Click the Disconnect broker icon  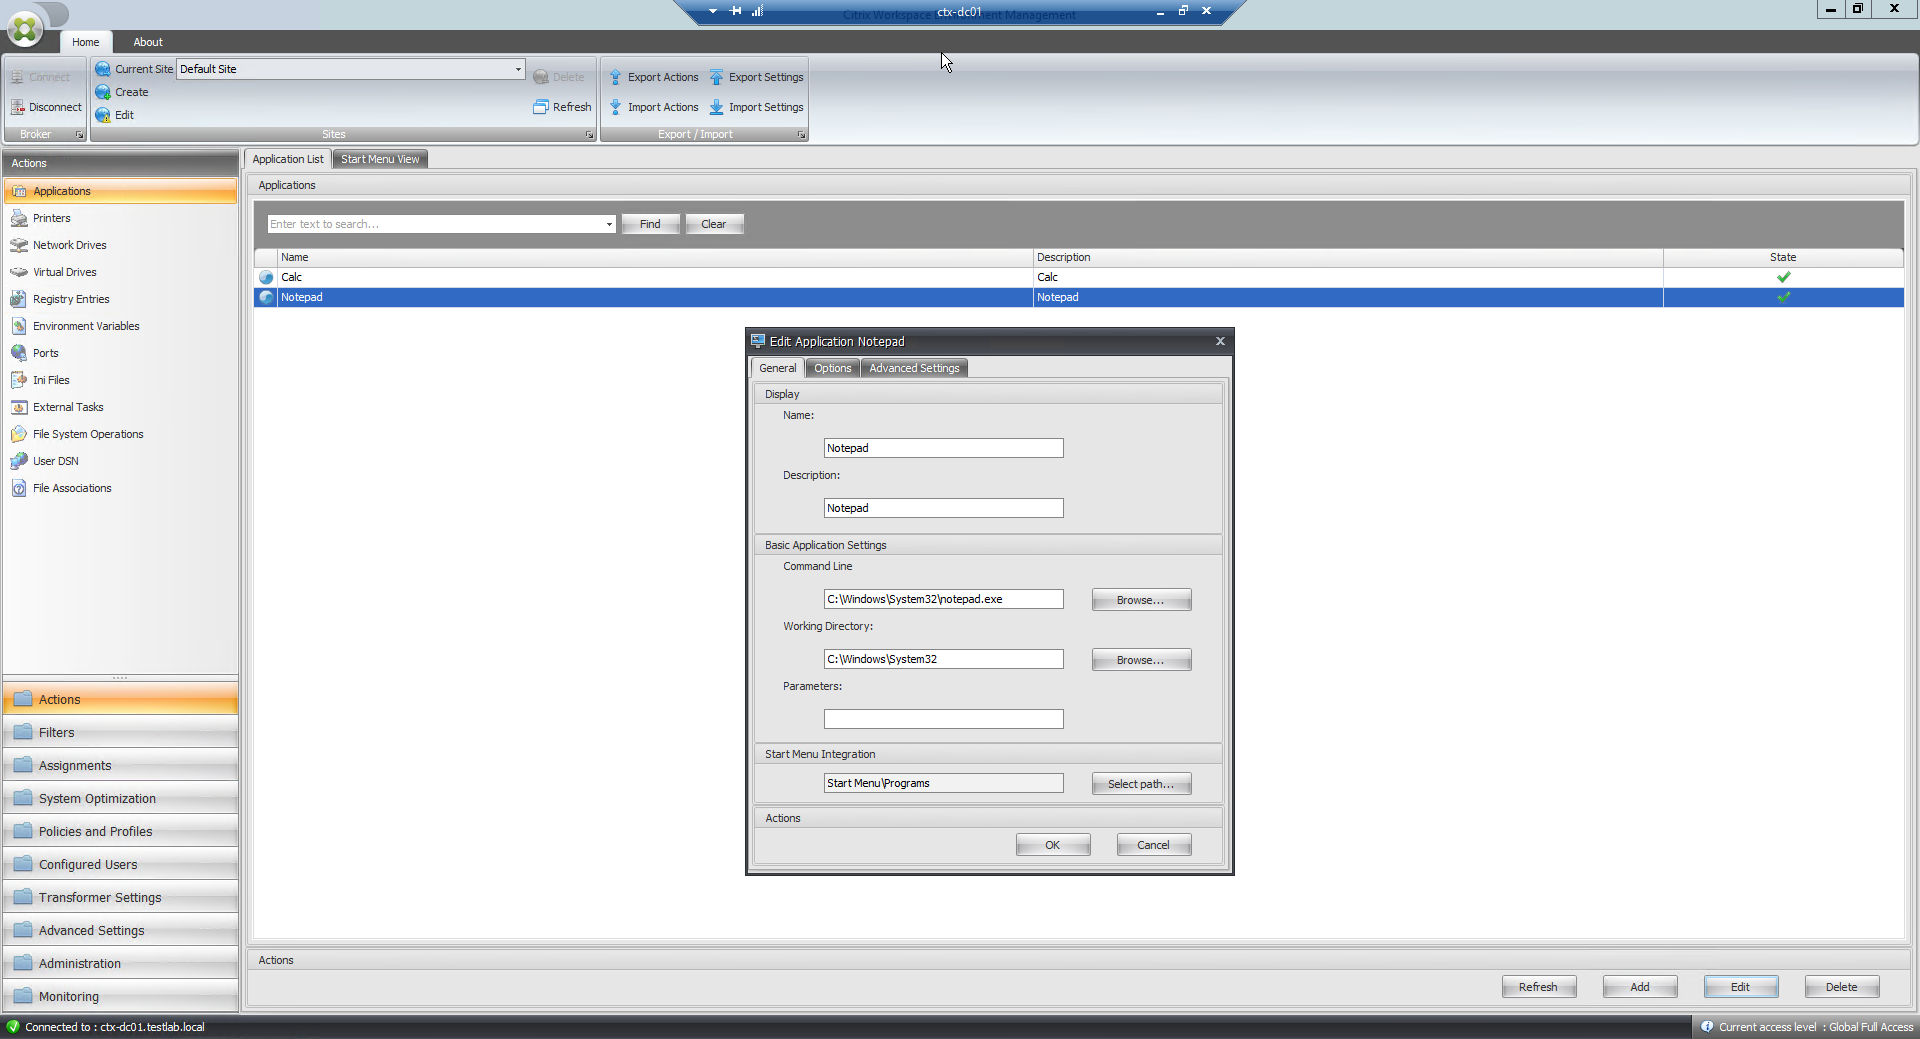(17, 107)
